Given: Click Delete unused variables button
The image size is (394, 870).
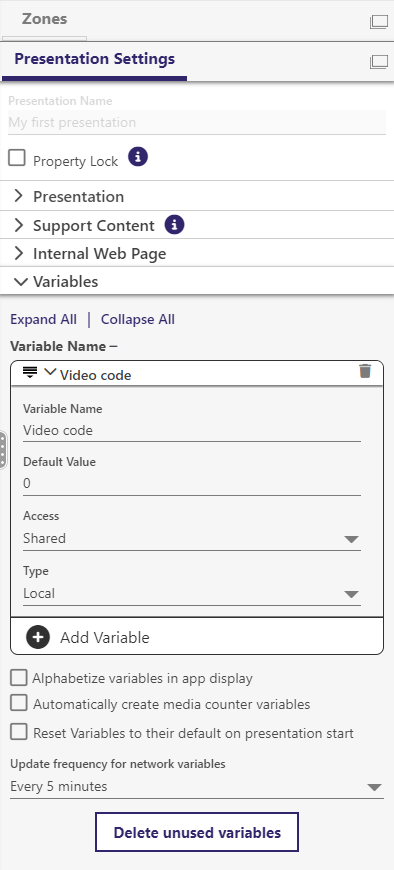Looking at the screenshot, I should pyautogui.click(x=197, y=832).
